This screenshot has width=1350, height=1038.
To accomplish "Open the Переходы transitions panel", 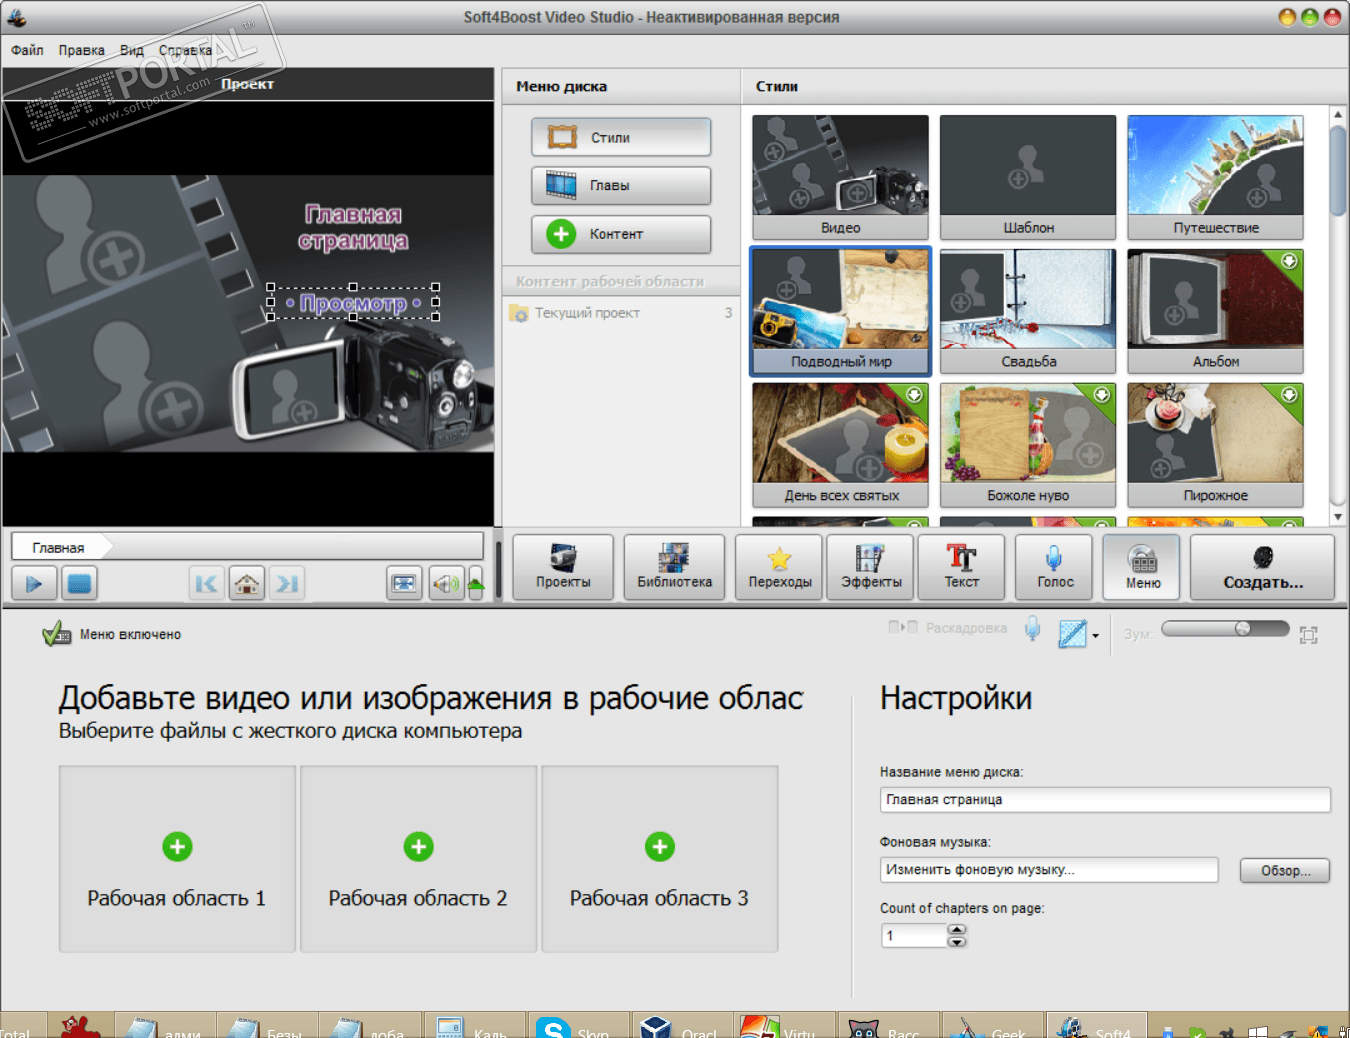I will coord(780,567).
